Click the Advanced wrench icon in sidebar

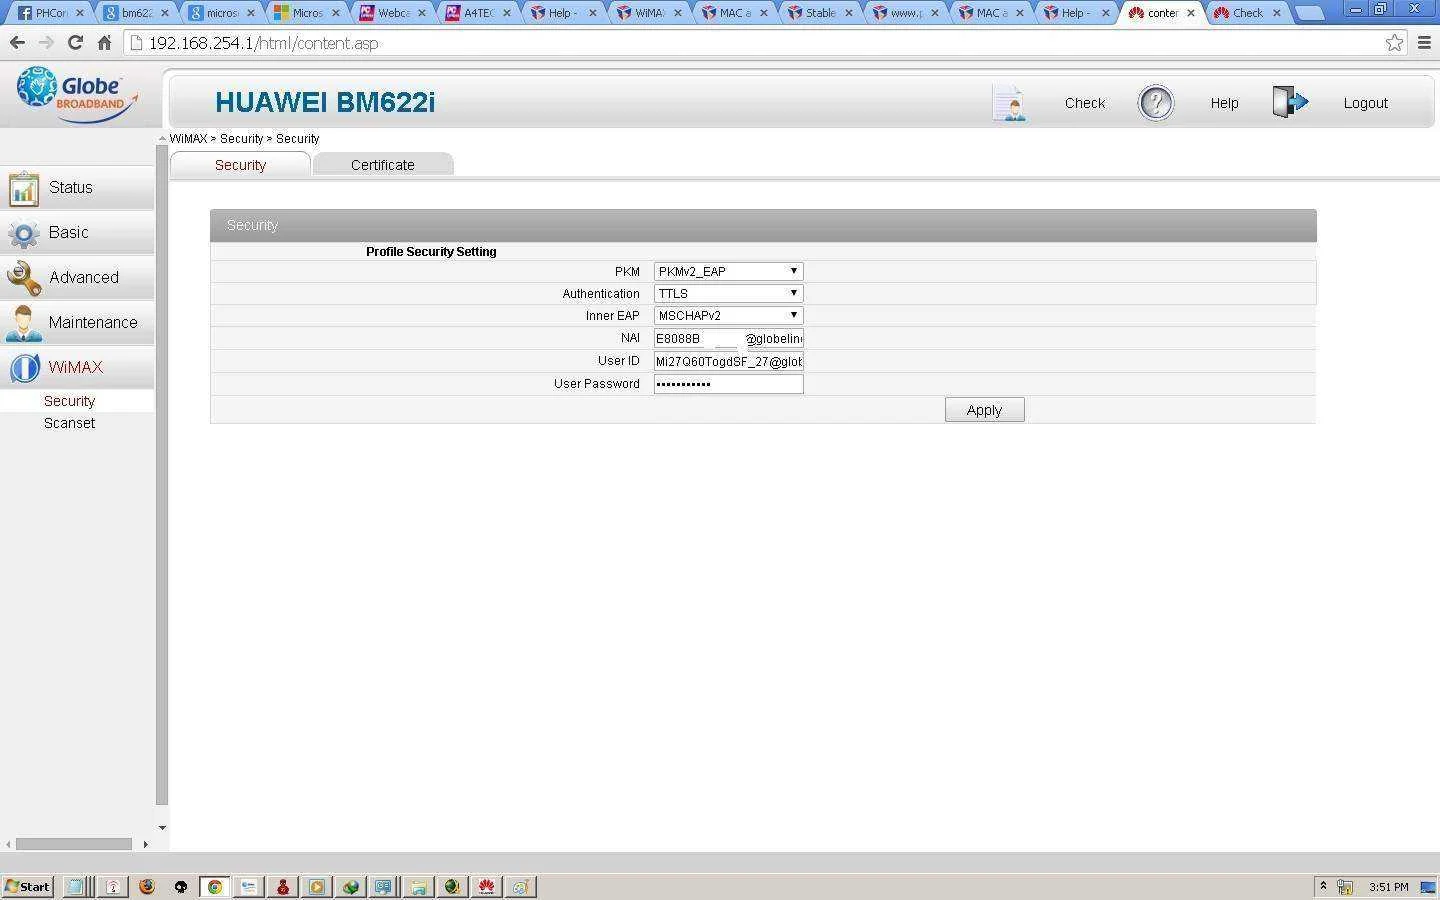click(x=24, y=278)
